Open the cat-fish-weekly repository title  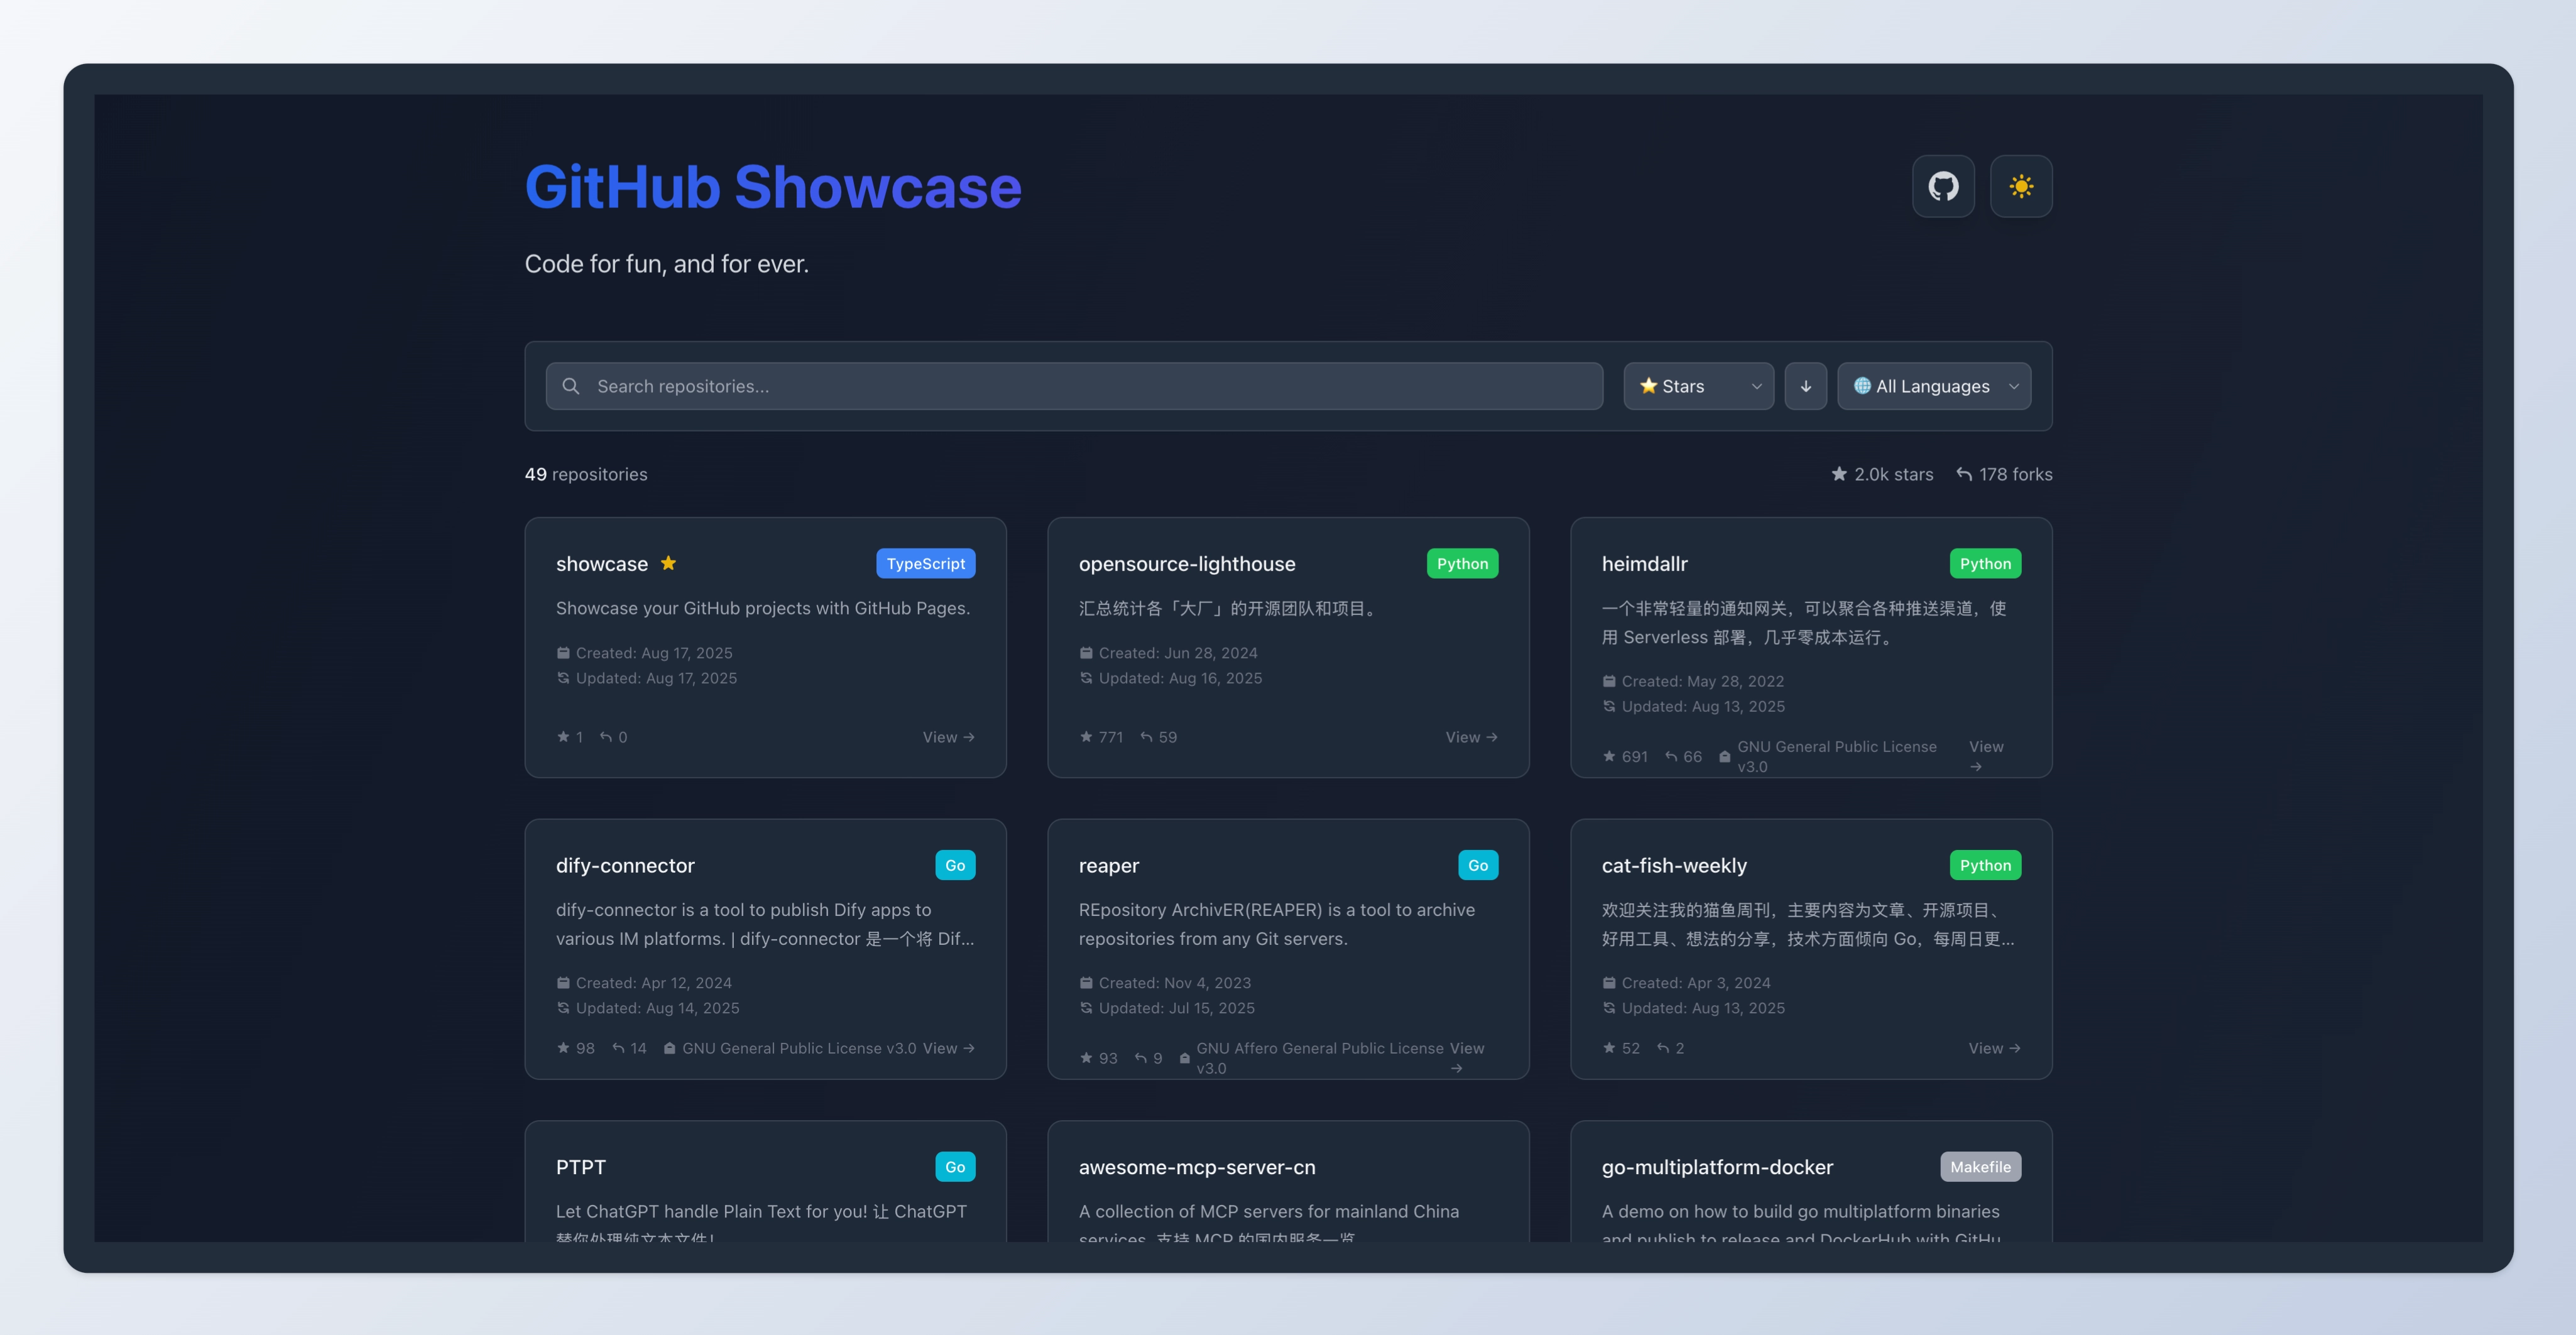click(x=1674, y=866)
